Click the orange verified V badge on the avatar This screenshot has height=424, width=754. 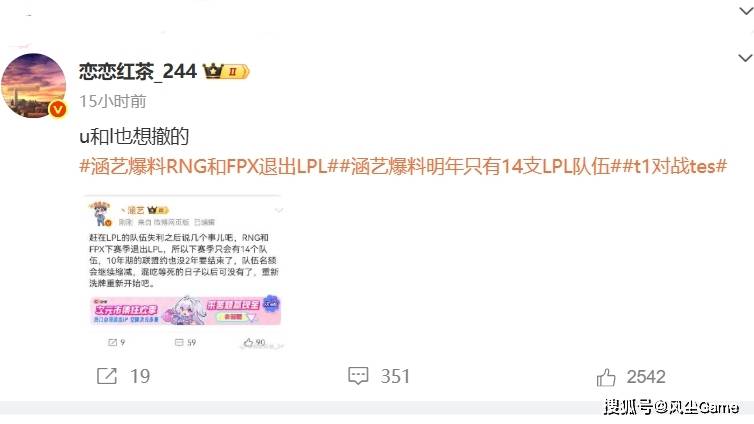(58, 110)
